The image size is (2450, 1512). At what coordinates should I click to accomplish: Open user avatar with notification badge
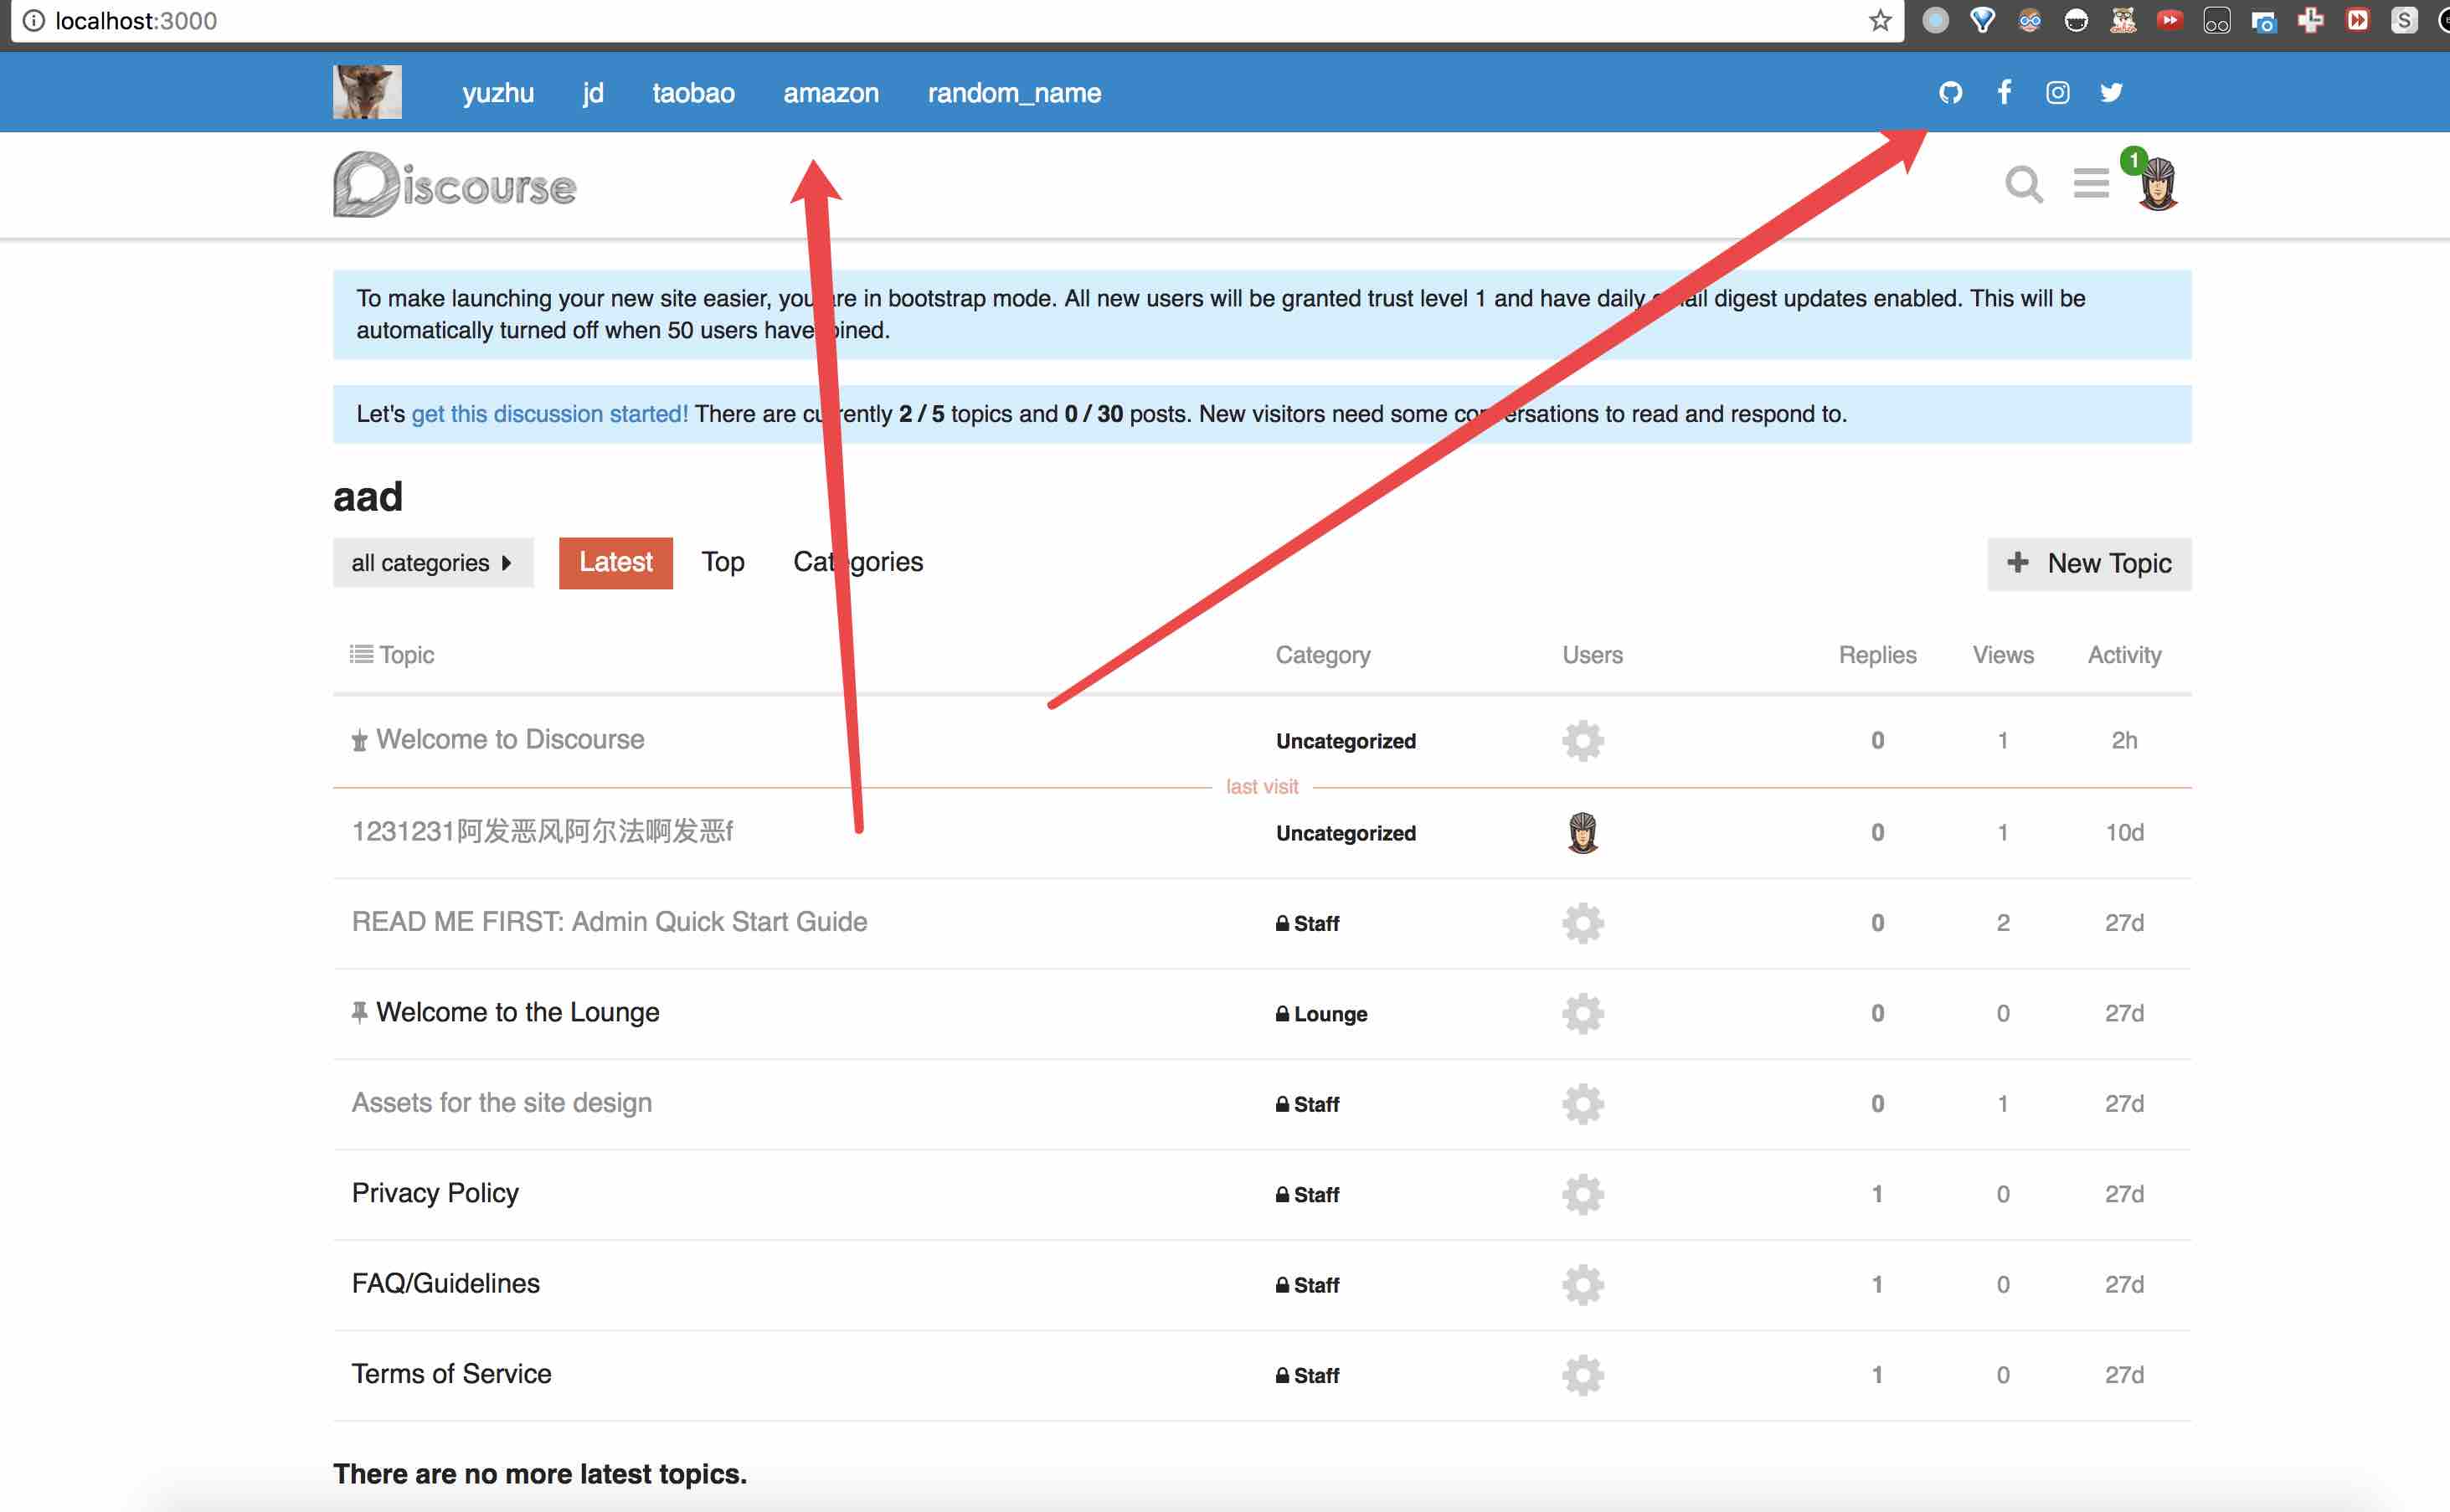pos(2157,184)
